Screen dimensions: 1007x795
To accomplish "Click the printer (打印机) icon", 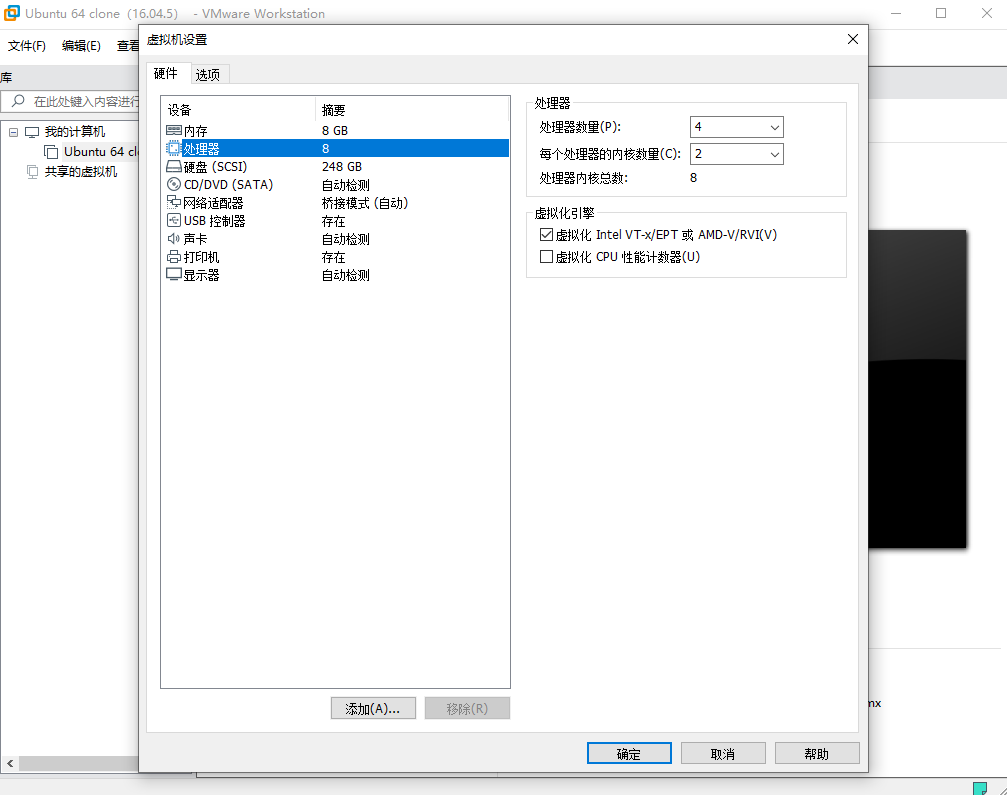I will click(173, 257).
